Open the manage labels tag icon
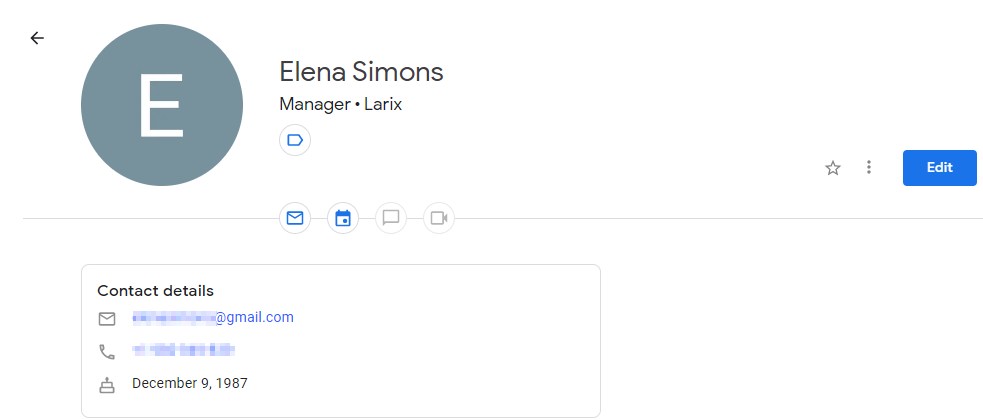983x420 pixels. pyautogui.click(x=295, y=140)
